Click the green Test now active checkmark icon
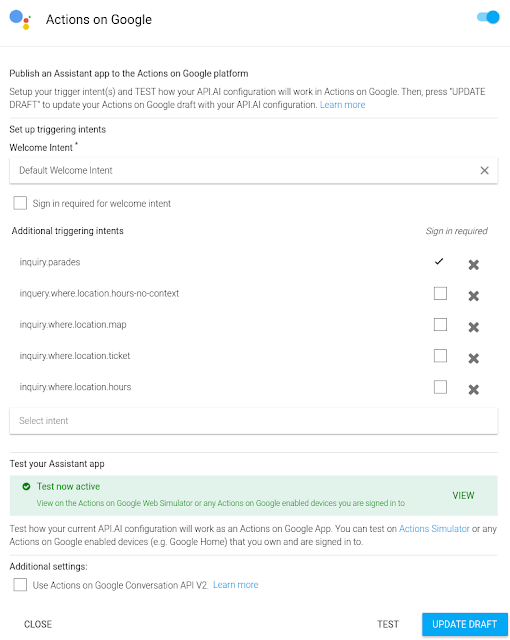Screen dimensions: 510x640 26,487
